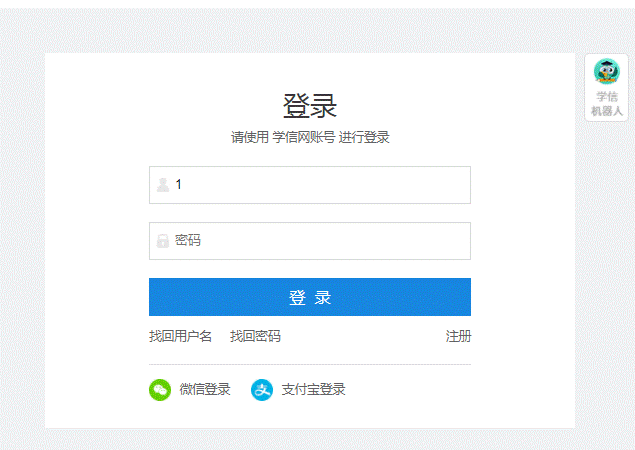Click the 进行登录 text in subtitle
This screenshot has height=450, width=635.
coord(364,138)
